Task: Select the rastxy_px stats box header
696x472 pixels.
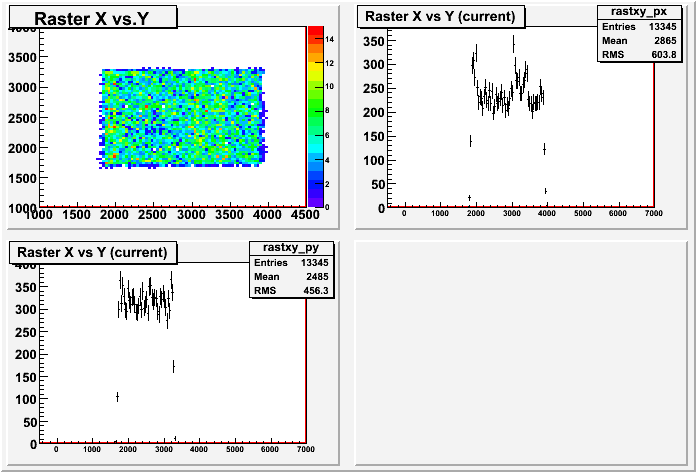Action: [639, 12]
